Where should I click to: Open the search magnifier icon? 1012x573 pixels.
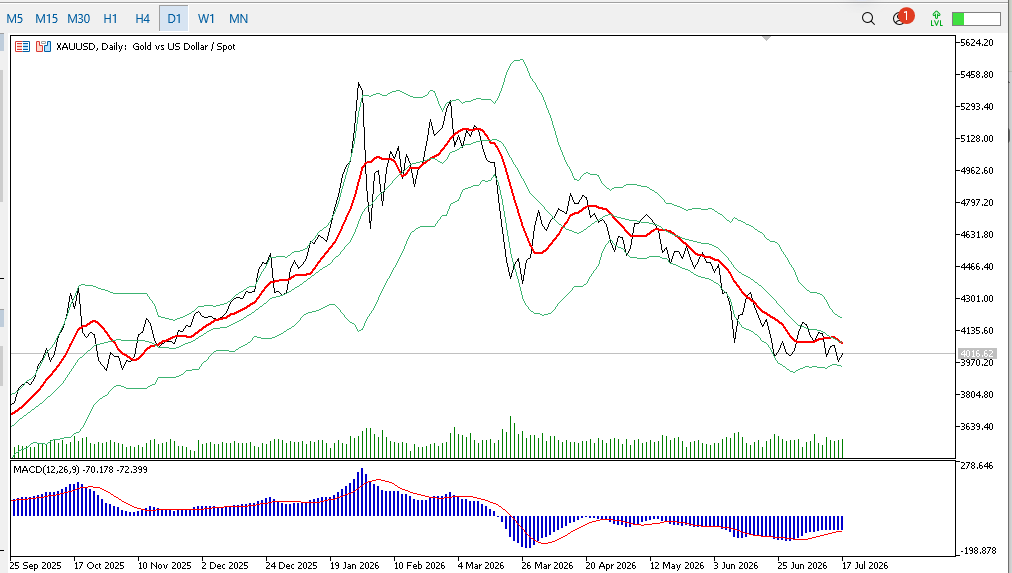(x=868, y=19)
